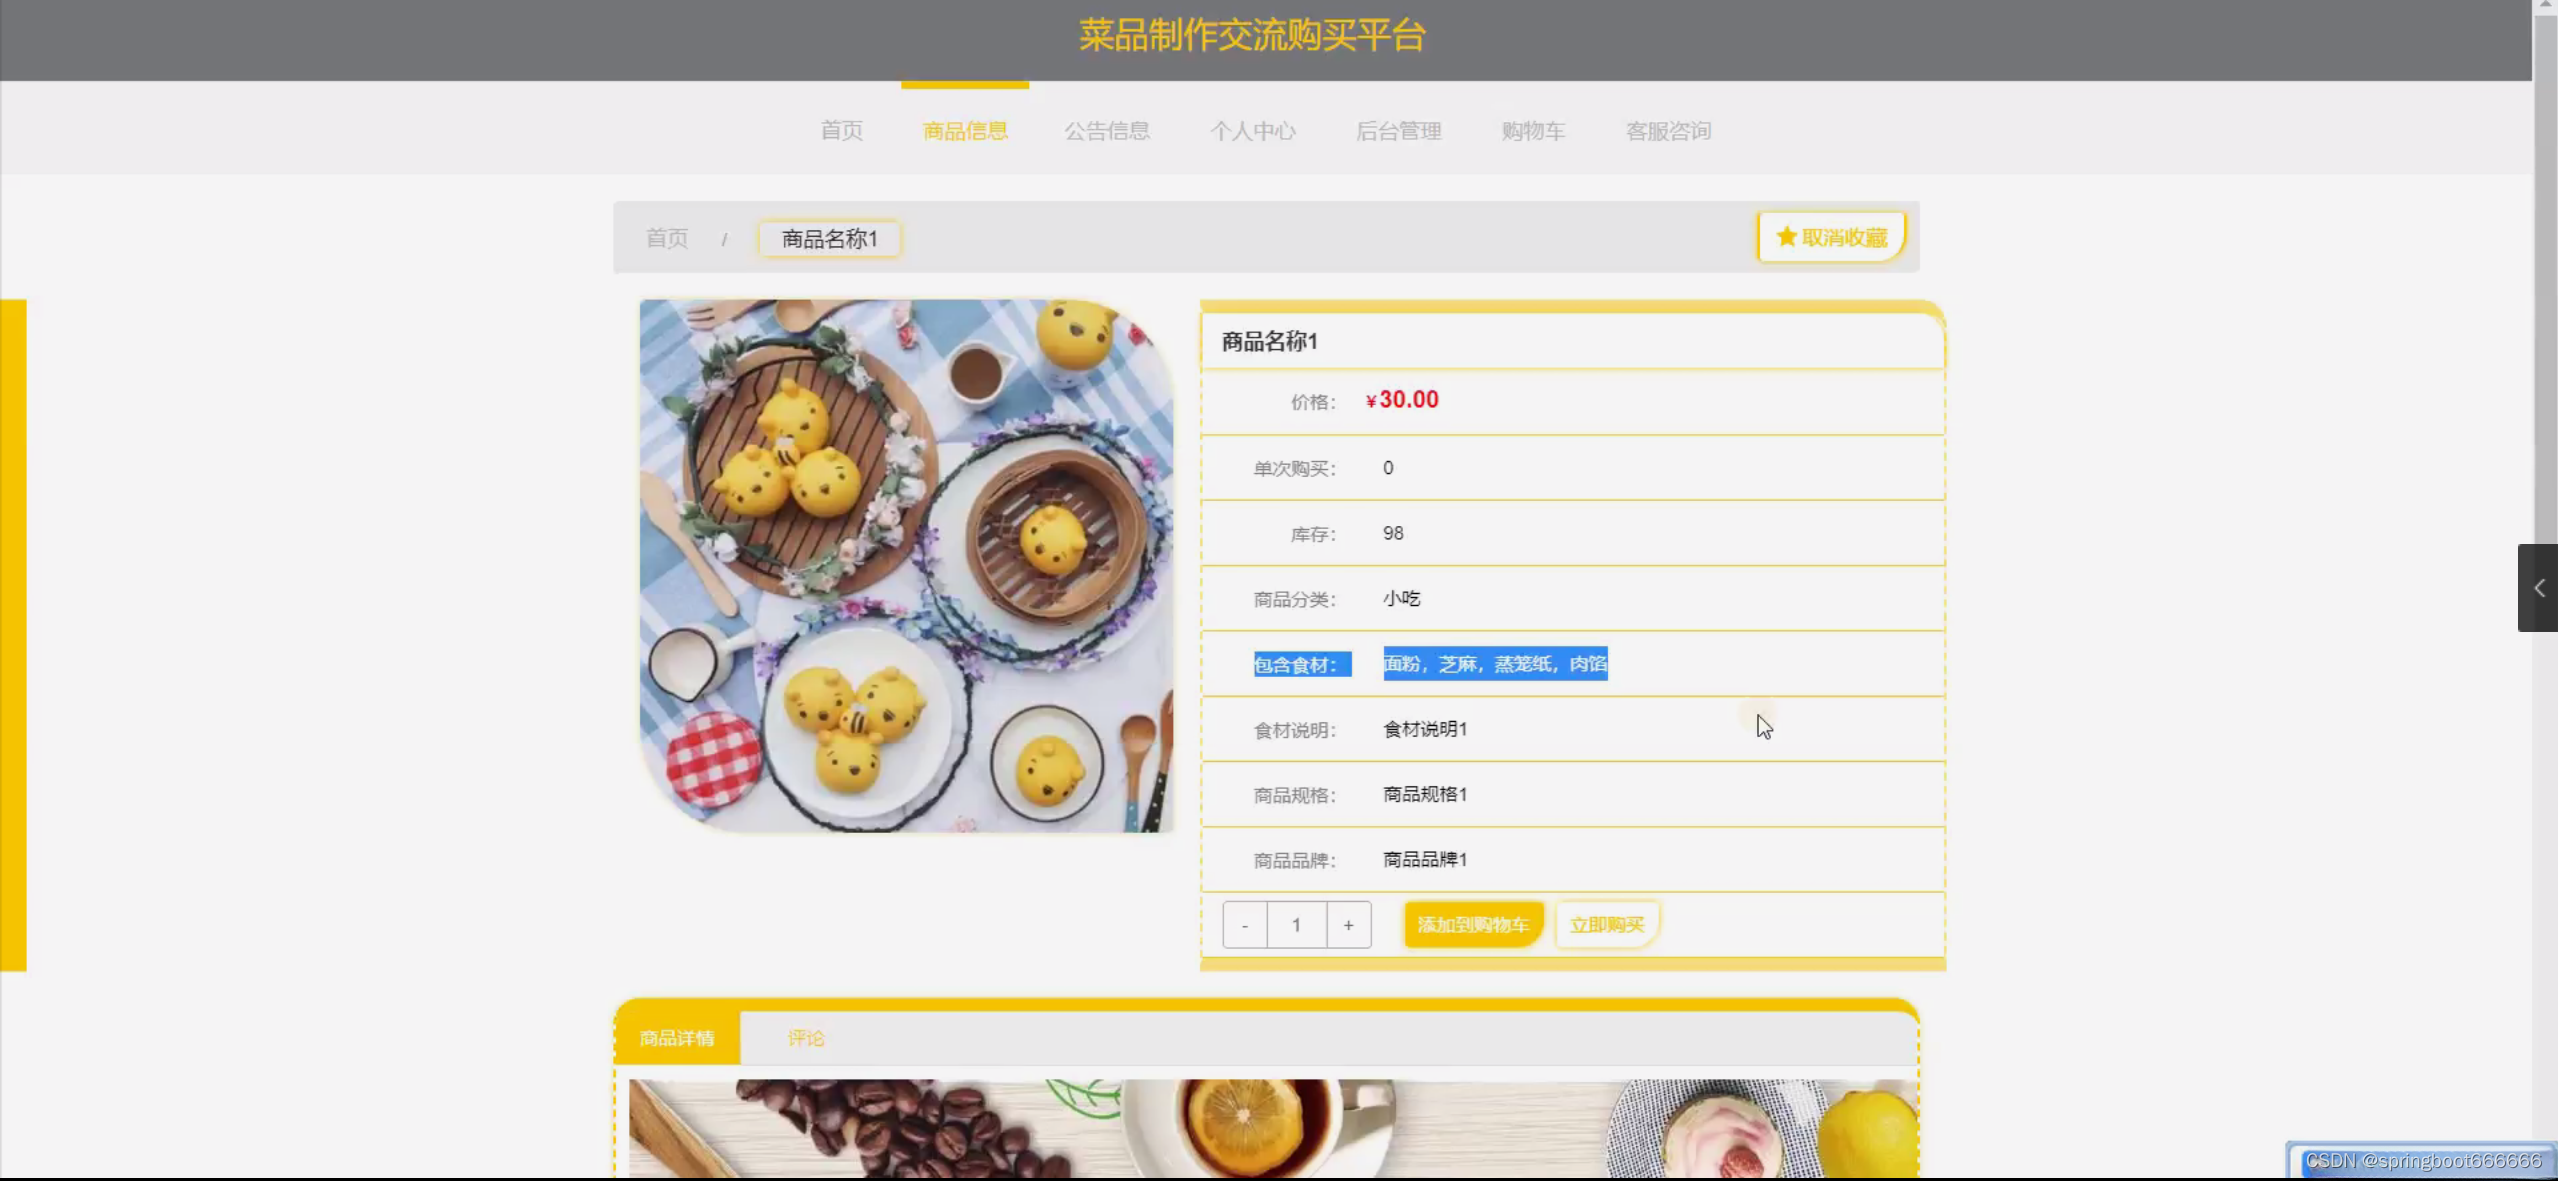Go to 个人中心 in the navigation
The image size is (2558, 1181).
(x=1252, y=131)
